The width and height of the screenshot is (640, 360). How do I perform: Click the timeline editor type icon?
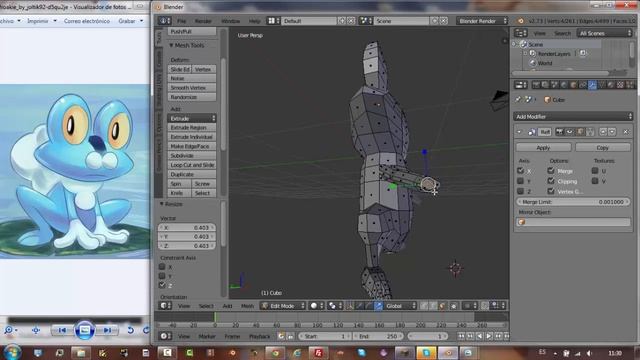pos(165,336)
